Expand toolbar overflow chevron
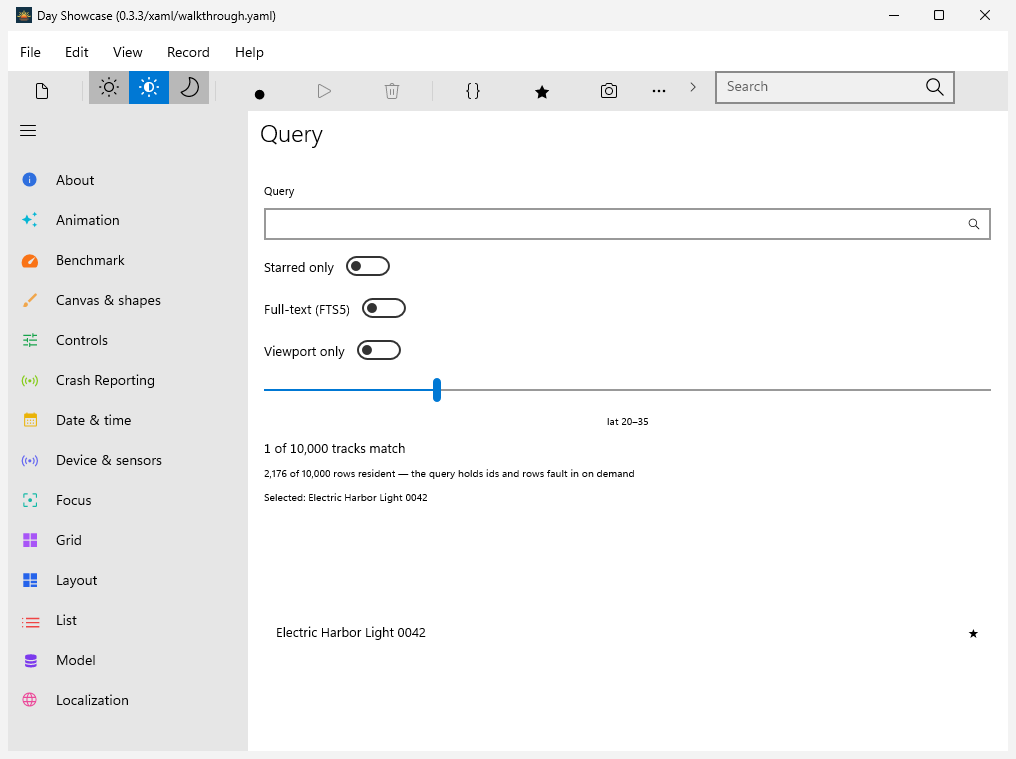 (x=693, y=87)
